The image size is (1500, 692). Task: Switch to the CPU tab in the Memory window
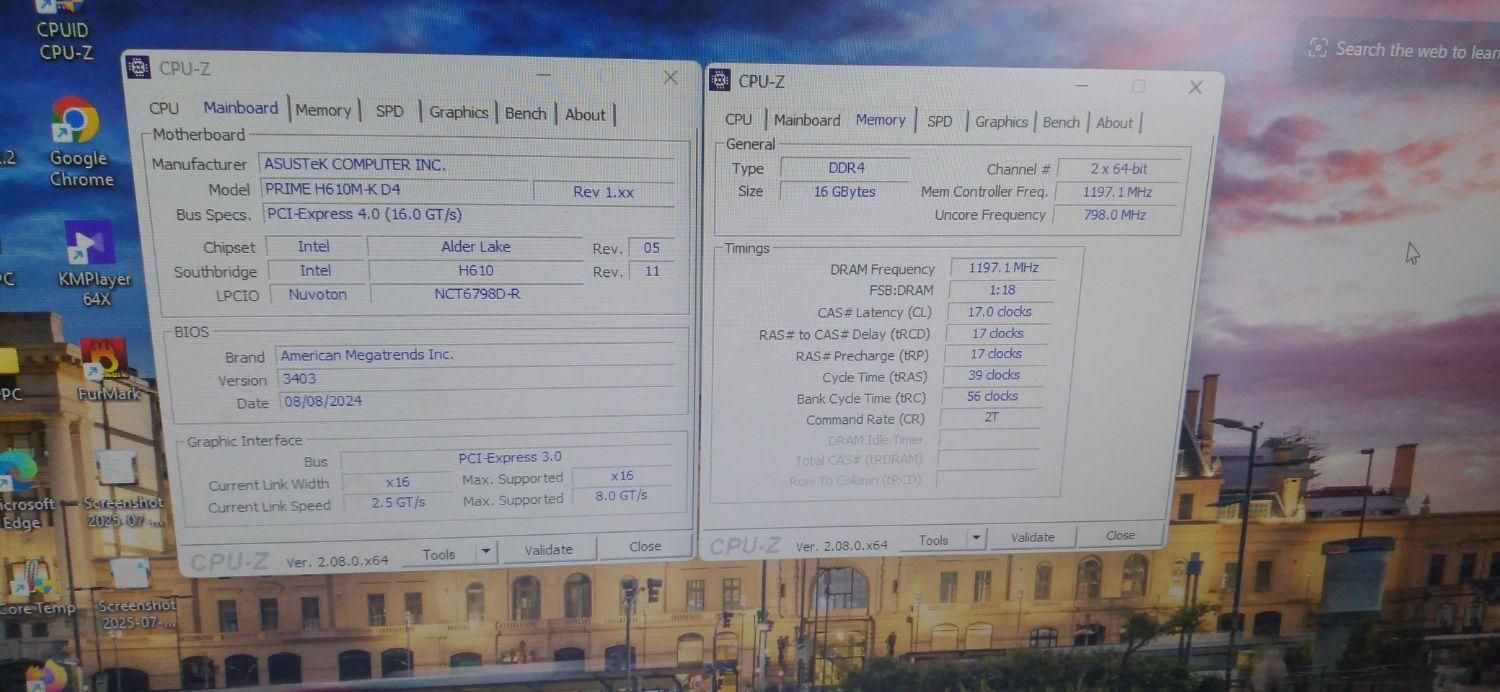pyautogui.click(x=738, y=119)
